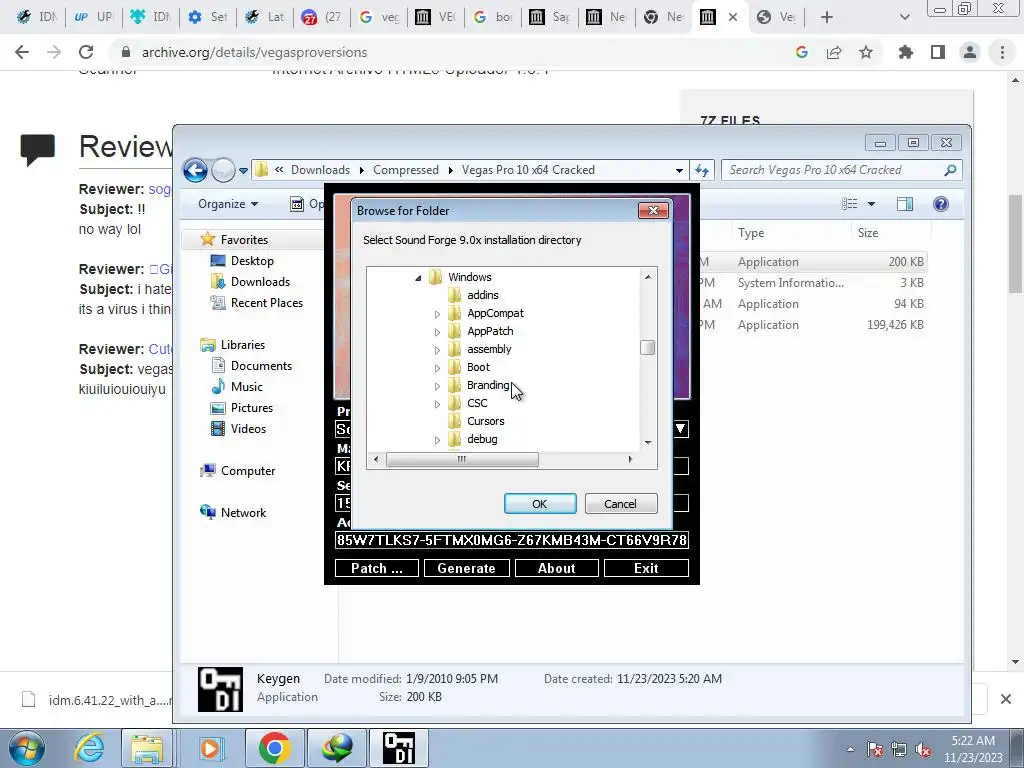Click OK in Browse for Folder dialog

(539, 504)
